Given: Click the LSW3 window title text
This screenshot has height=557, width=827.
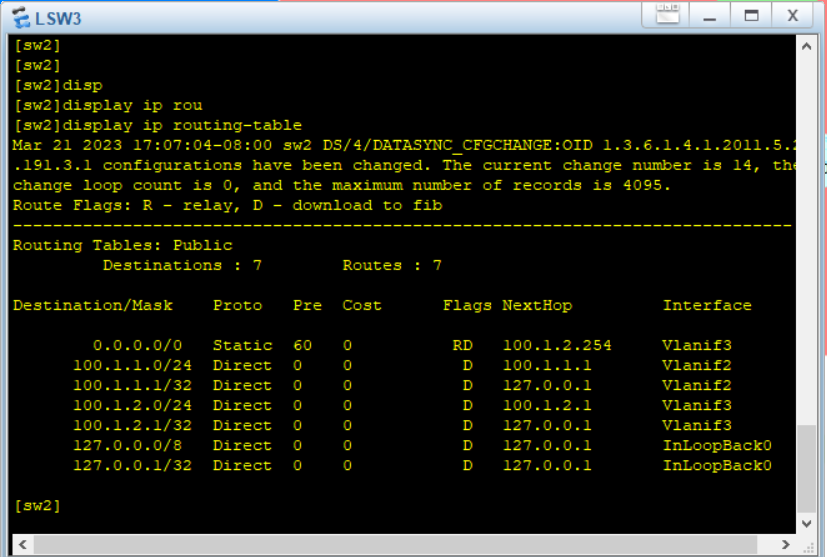Looking at the screenshot, I should pos(58,18).
